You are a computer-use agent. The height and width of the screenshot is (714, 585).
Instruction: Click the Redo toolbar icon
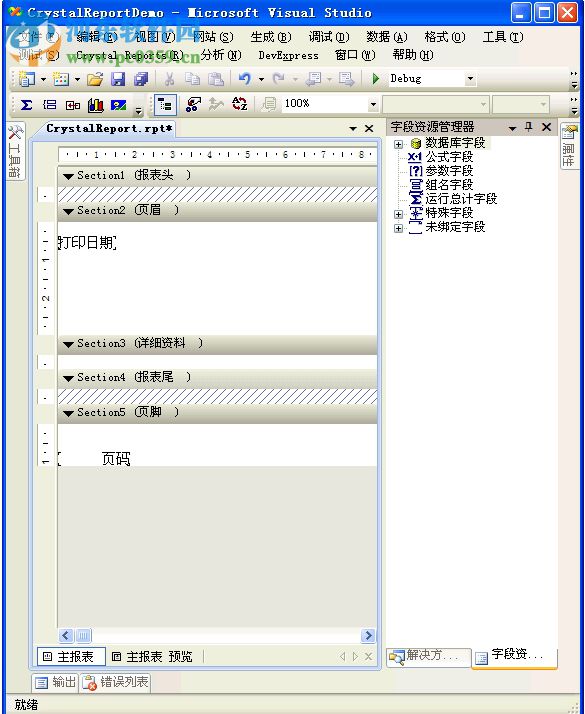(x=278, y=79)
